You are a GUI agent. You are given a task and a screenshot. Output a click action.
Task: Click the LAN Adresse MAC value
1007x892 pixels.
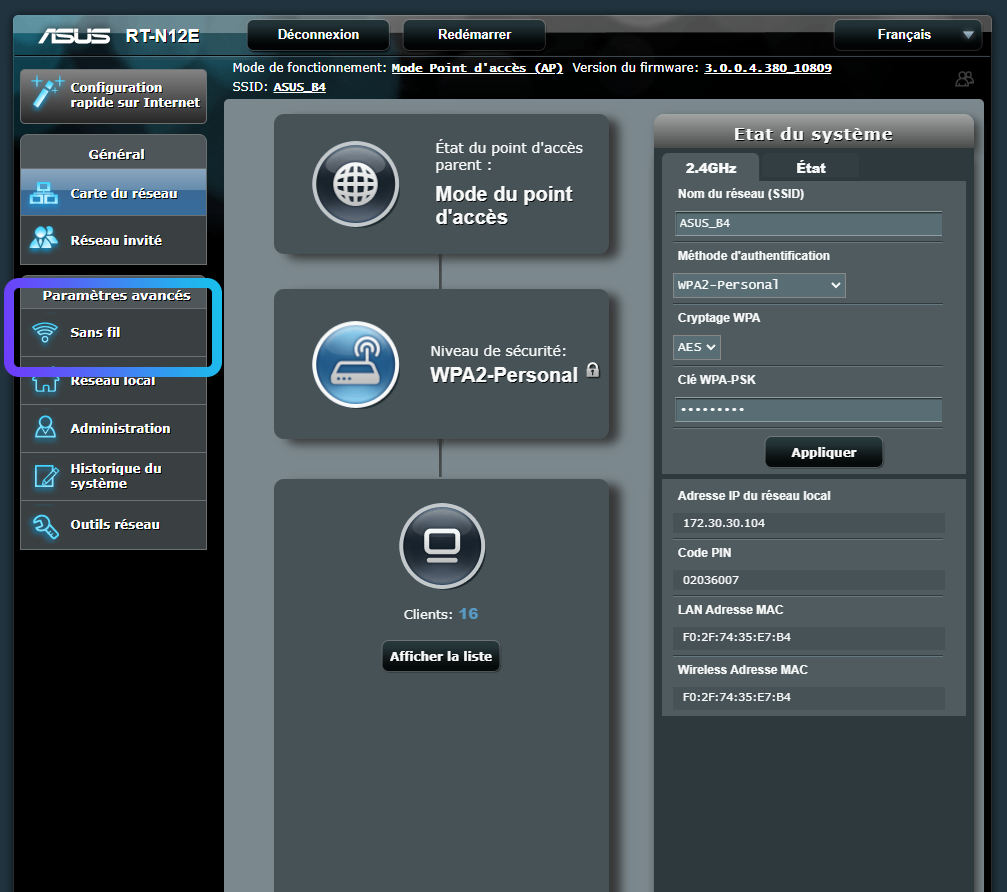(x=737, y=637)
